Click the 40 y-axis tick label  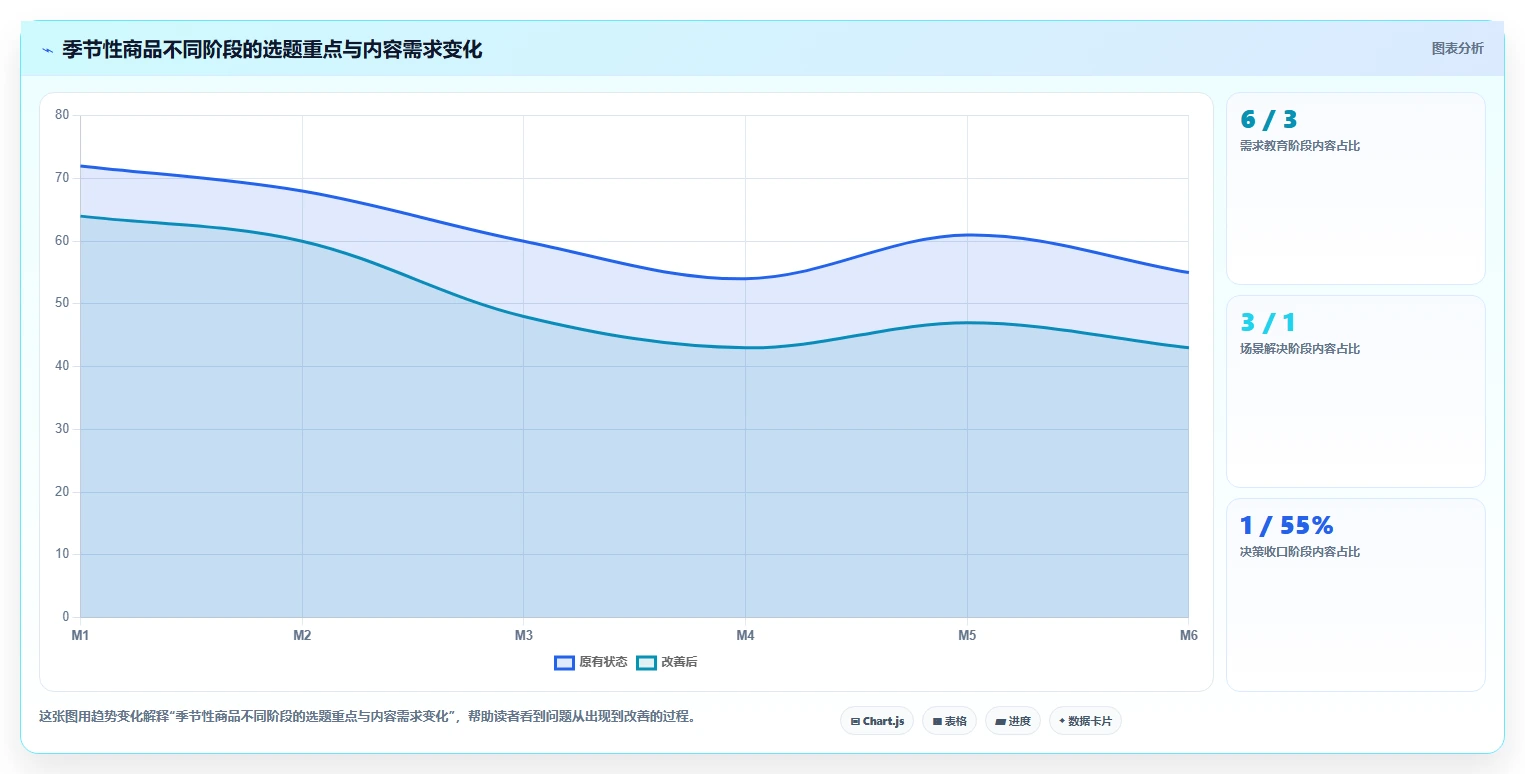tap(62, 366)
